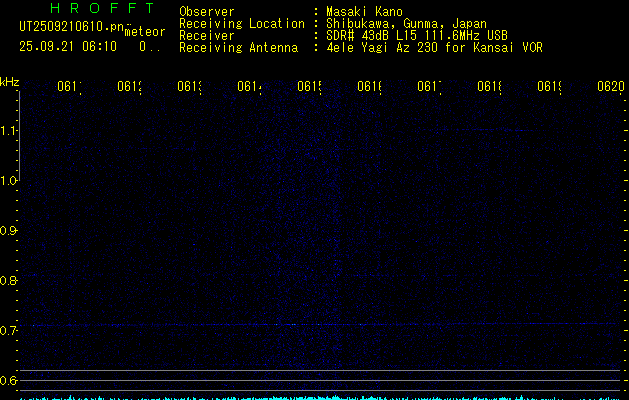
Task: Select SDR# 43dB L15 111.6MHz USB text
Action: tap(417, 36)
